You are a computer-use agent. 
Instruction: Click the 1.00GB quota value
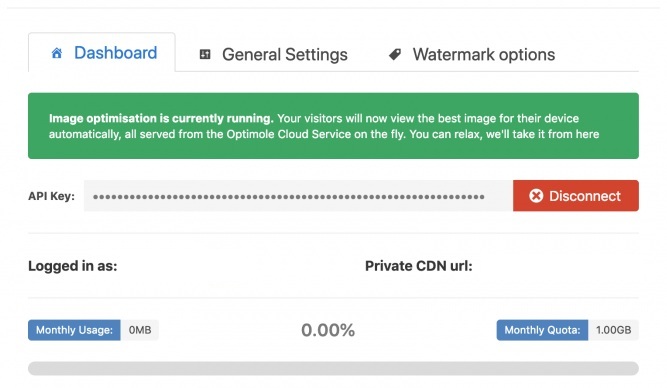[613, 330]
